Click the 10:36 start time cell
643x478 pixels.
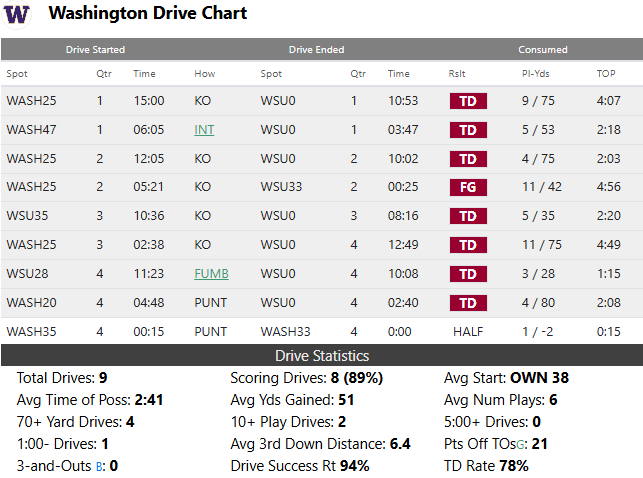[x=149, y=216]
